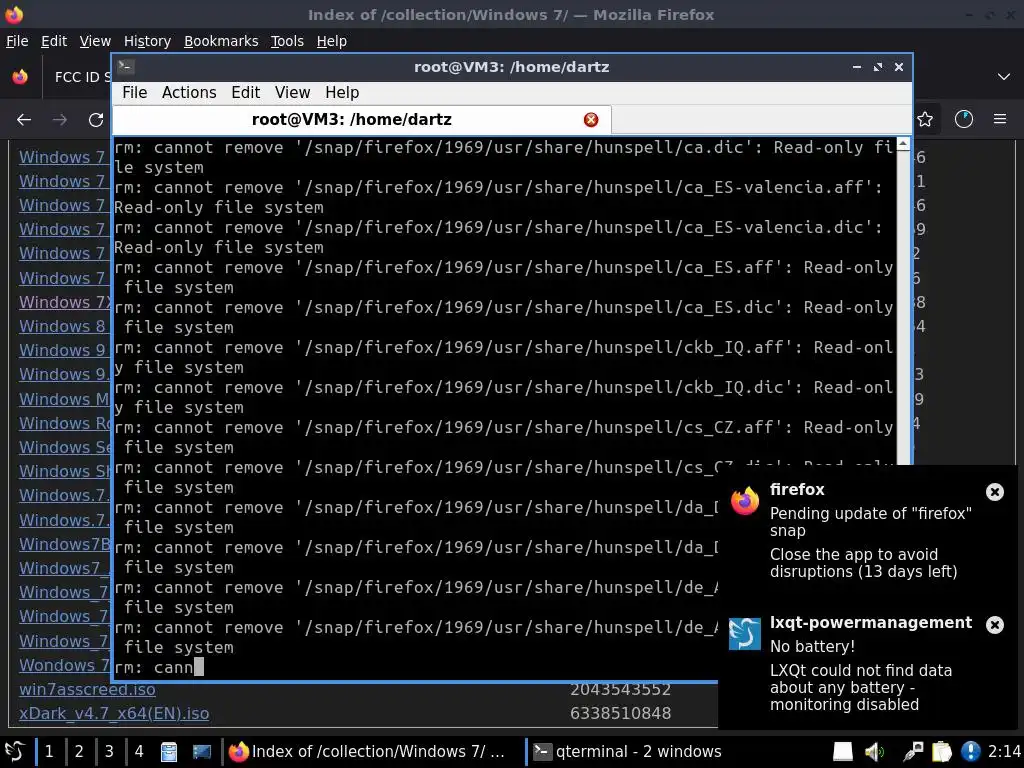
Task: Click terminal scrollbar up arrow
Action: [903, 144]
